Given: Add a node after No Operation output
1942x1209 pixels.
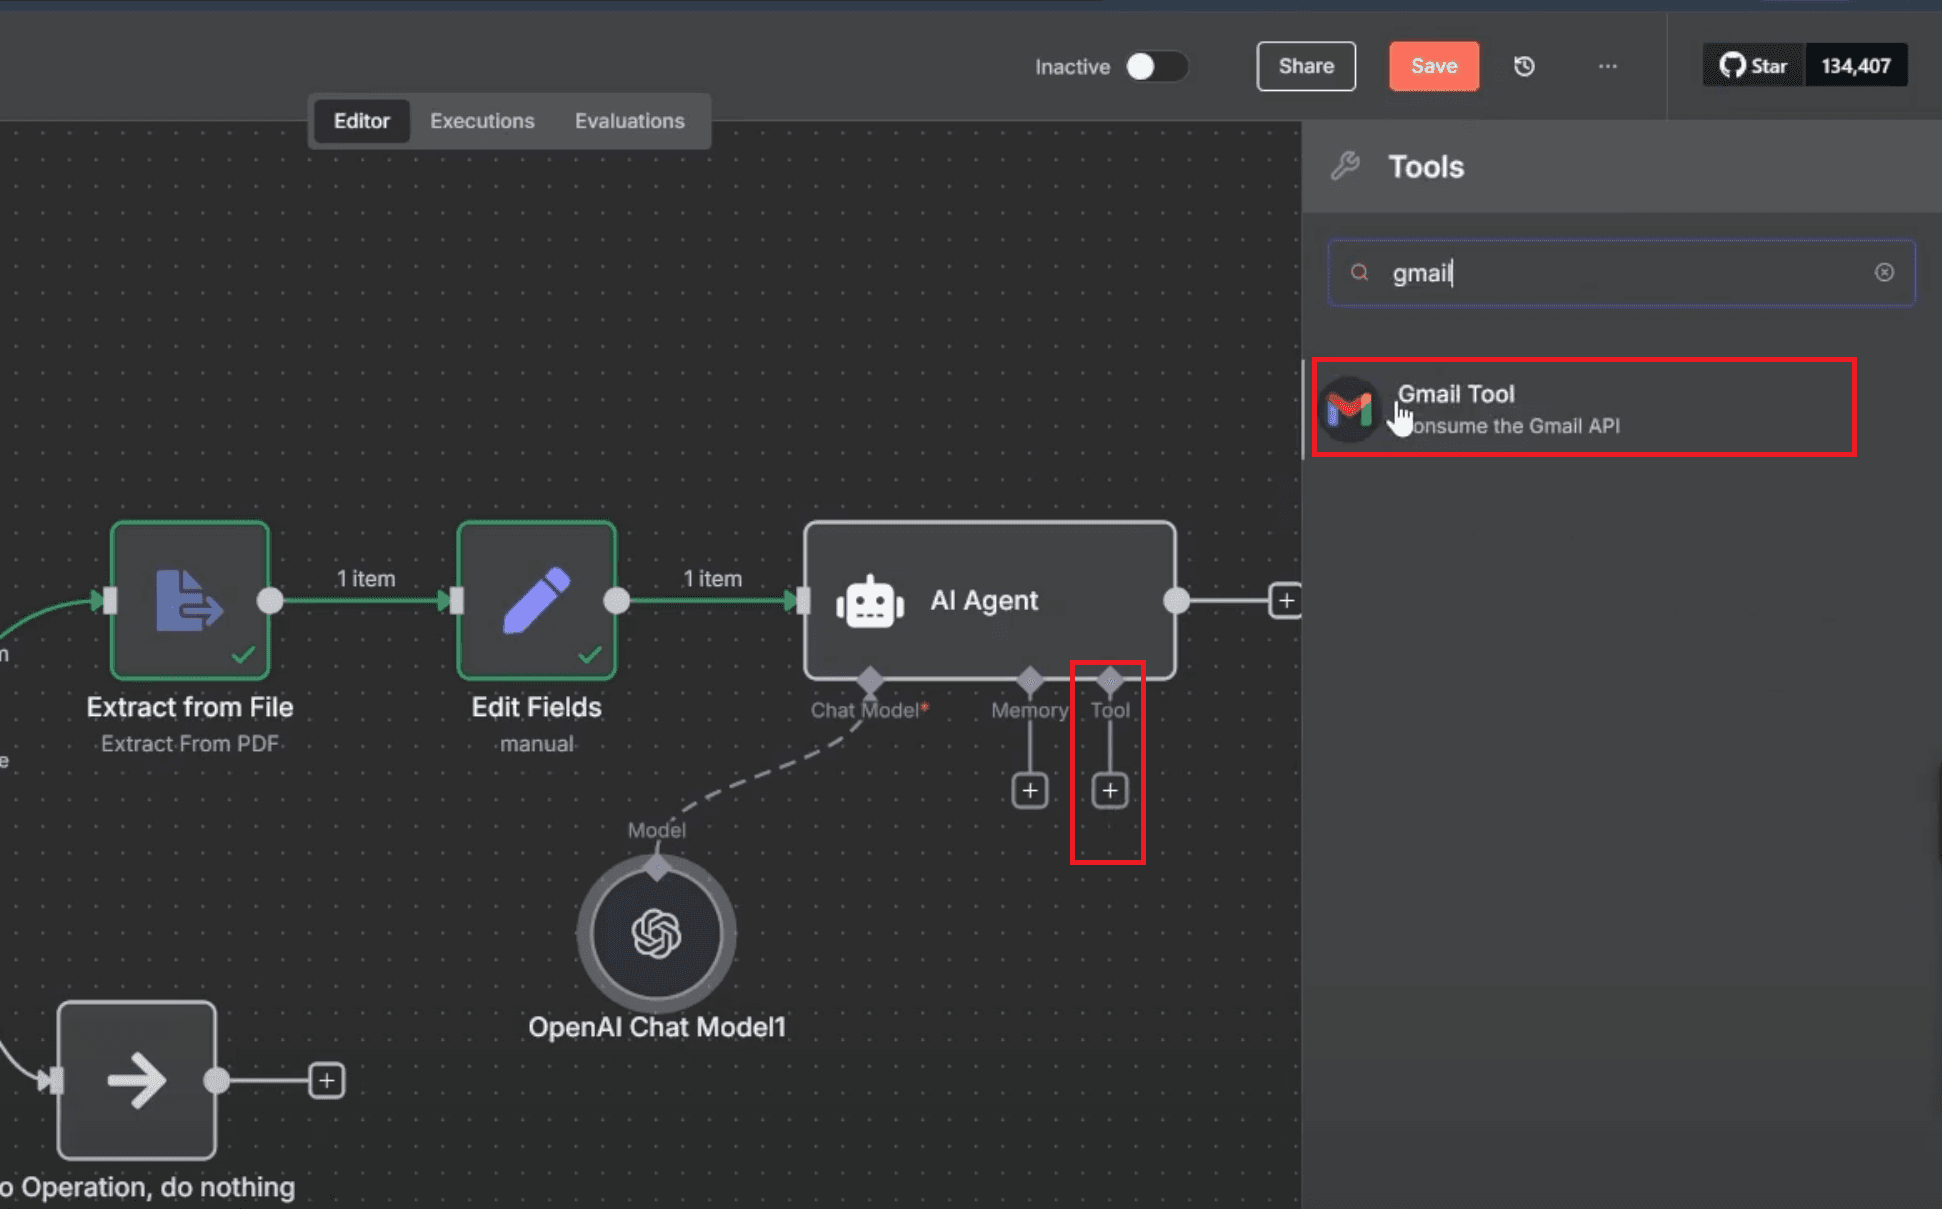Looking at the screenshot, I should coord(327,1080).
